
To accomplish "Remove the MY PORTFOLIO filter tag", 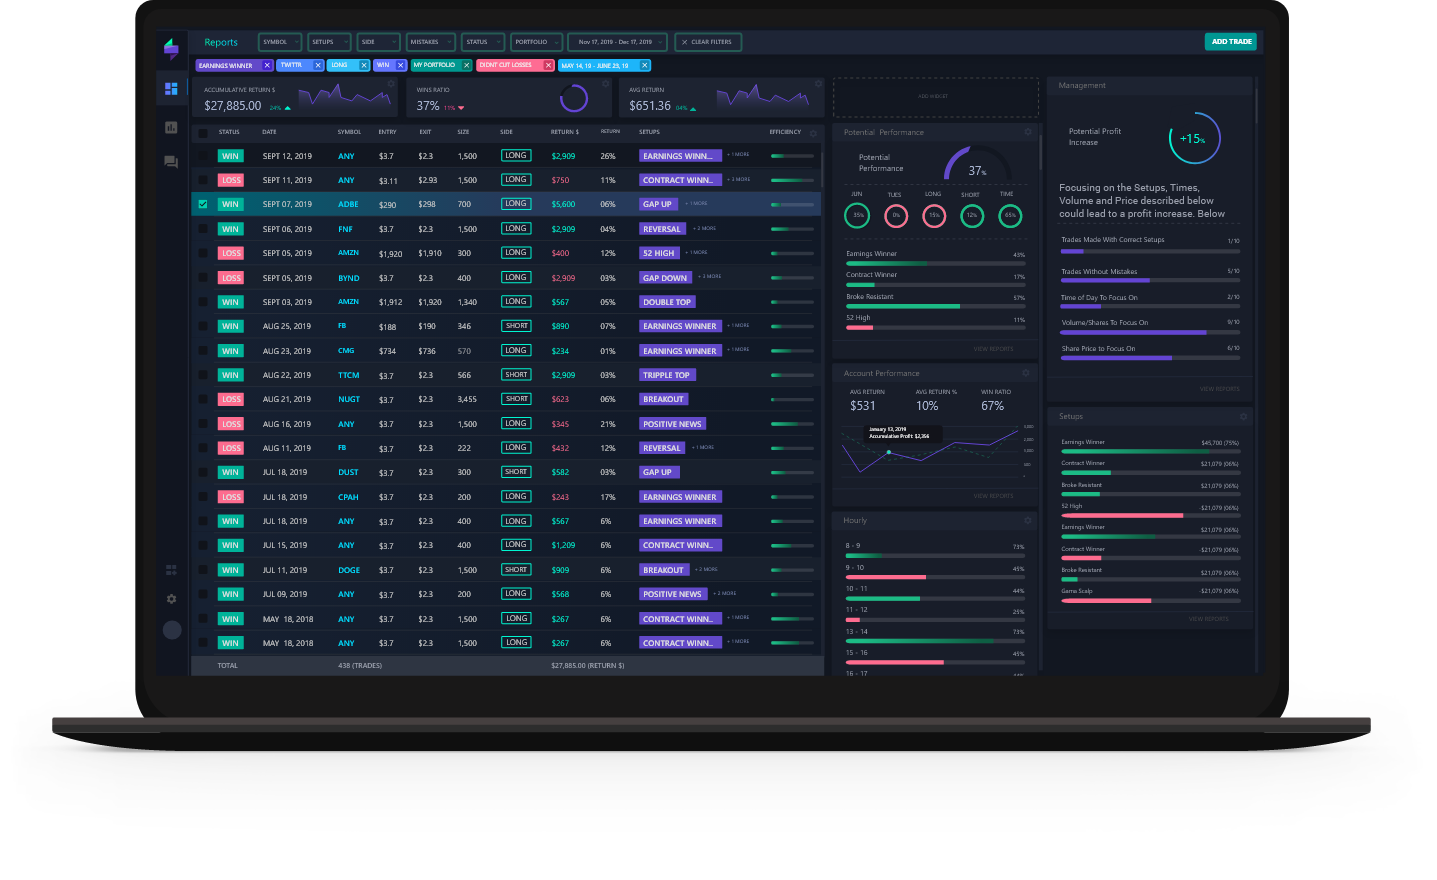I will coord(466,65).
